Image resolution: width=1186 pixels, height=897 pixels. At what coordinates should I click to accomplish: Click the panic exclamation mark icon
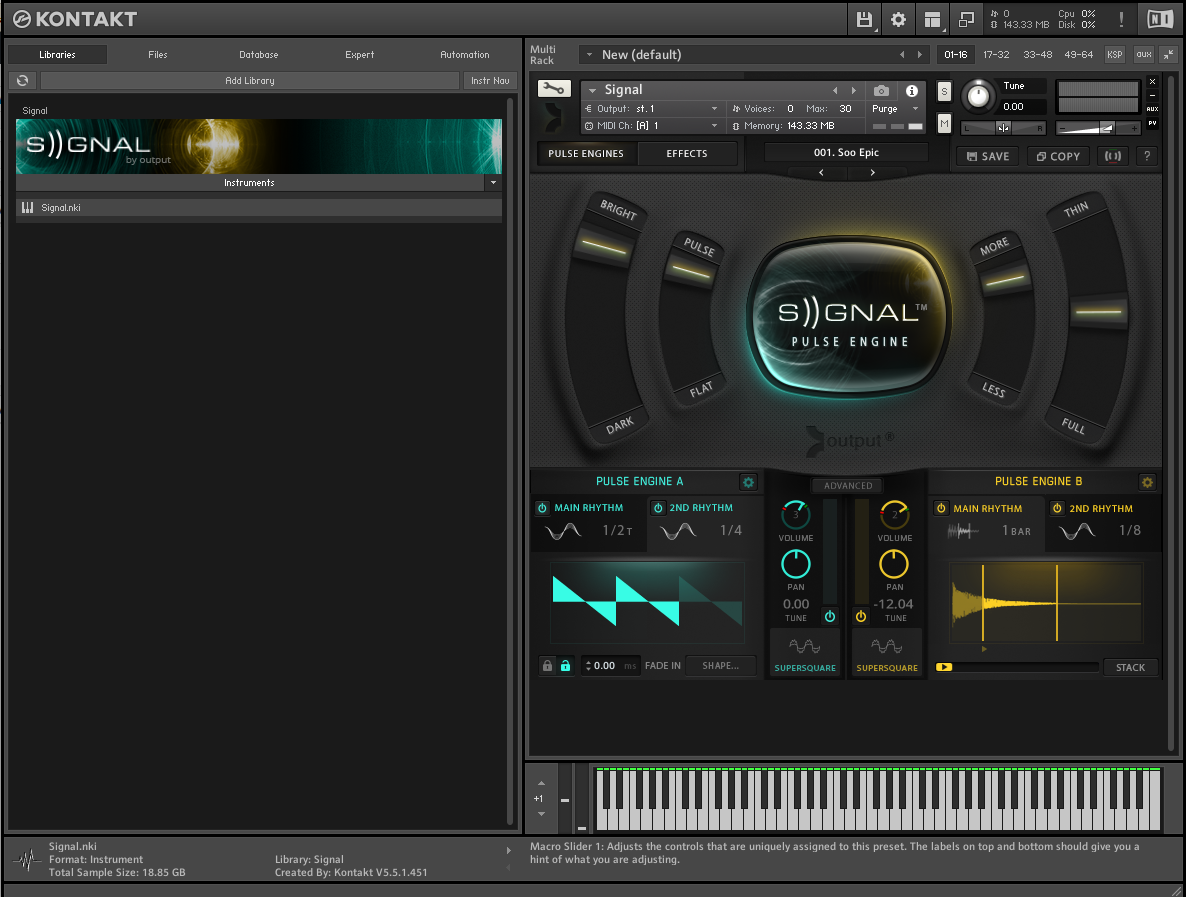pyautogui.click(x=1121, y=20)
